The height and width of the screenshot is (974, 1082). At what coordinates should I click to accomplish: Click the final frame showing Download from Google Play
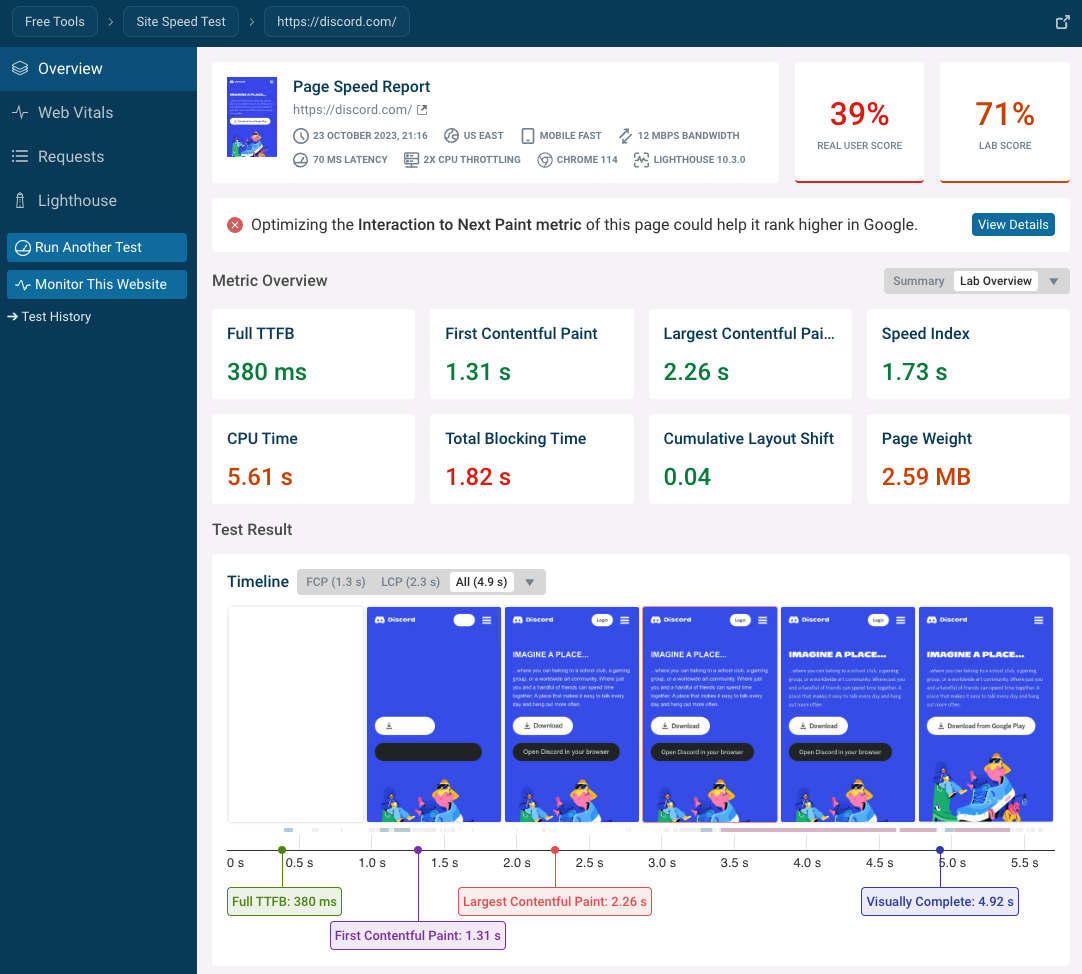[986, 714]
